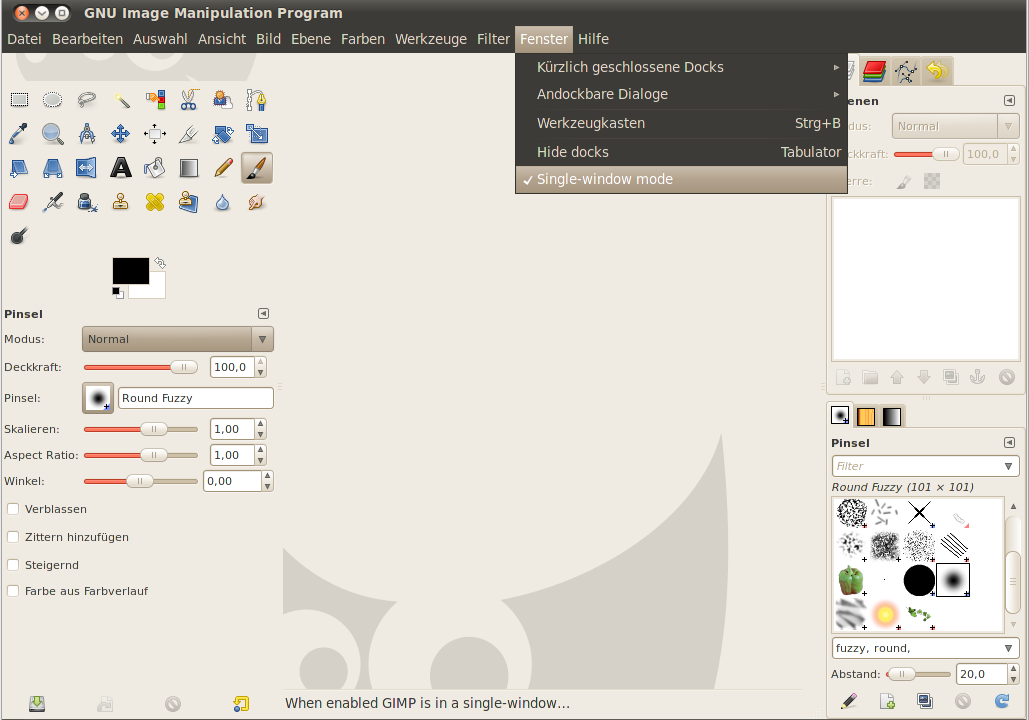Choose the Clone stamp tool
Viewport: 1029px width, 720px height.
point(120,201)
